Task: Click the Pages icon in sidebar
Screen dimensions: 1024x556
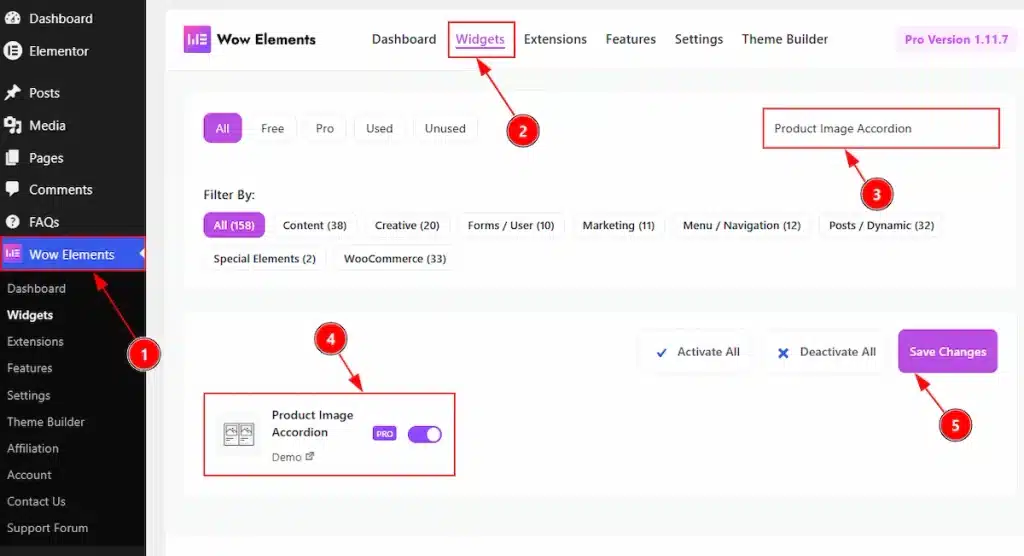Action: click(12, 157)
